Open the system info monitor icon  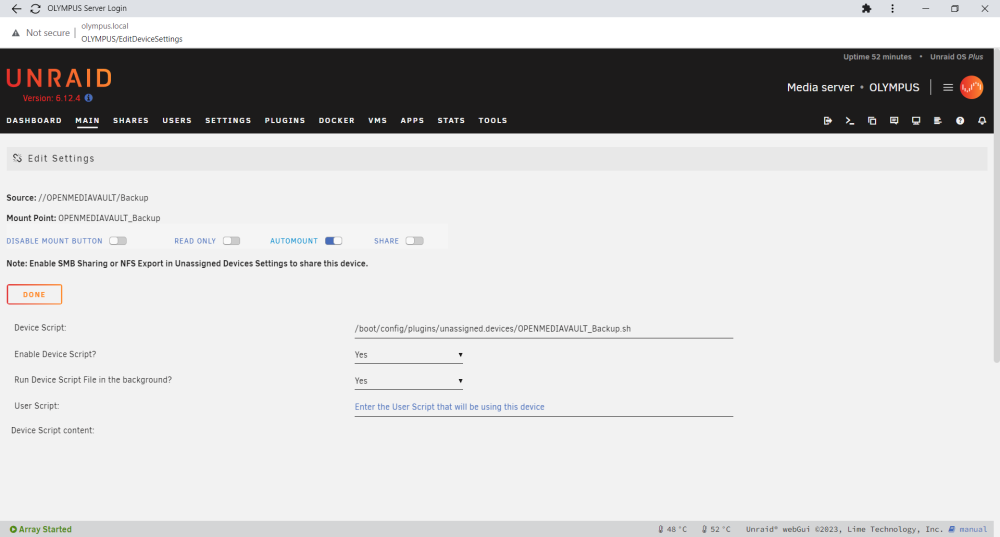click(x=916, y=121)
